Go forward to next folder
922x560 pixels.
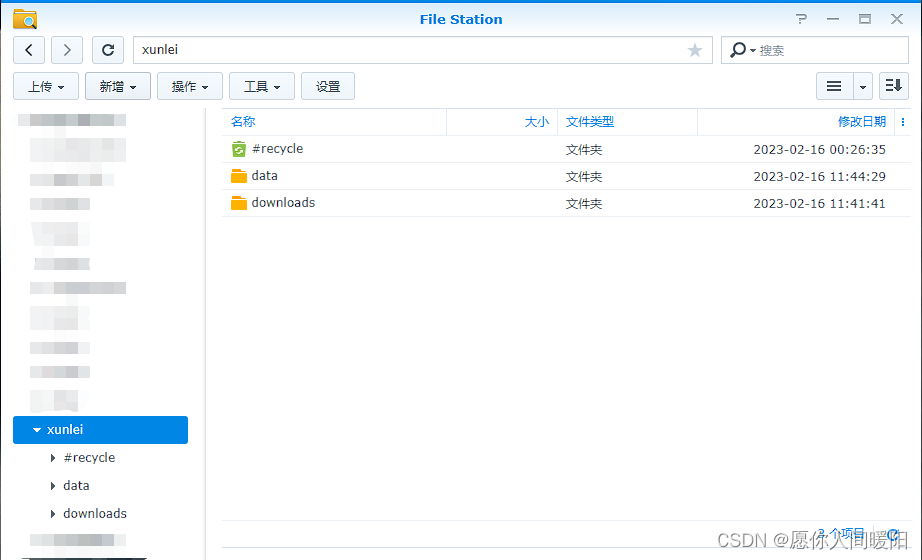[x=66, y=50]
